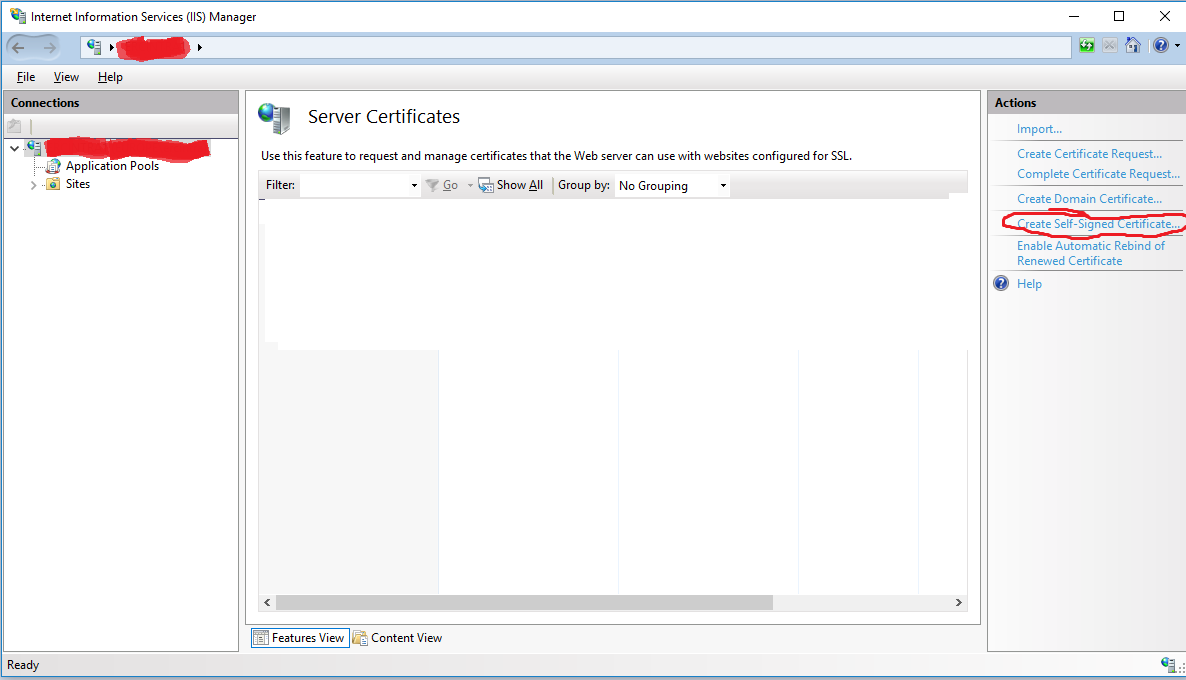The image size is (1186, 680).
Task: Collapse the server node in Connections
Action: (14, 149)
